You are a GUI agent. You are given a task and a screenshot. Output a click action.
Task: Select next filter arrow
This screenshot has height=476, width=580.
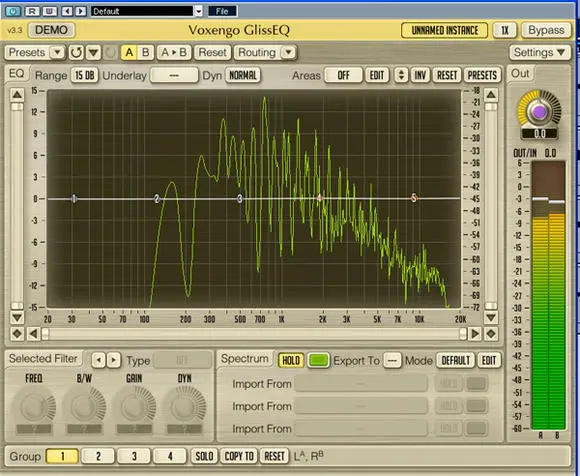[114, 360]
